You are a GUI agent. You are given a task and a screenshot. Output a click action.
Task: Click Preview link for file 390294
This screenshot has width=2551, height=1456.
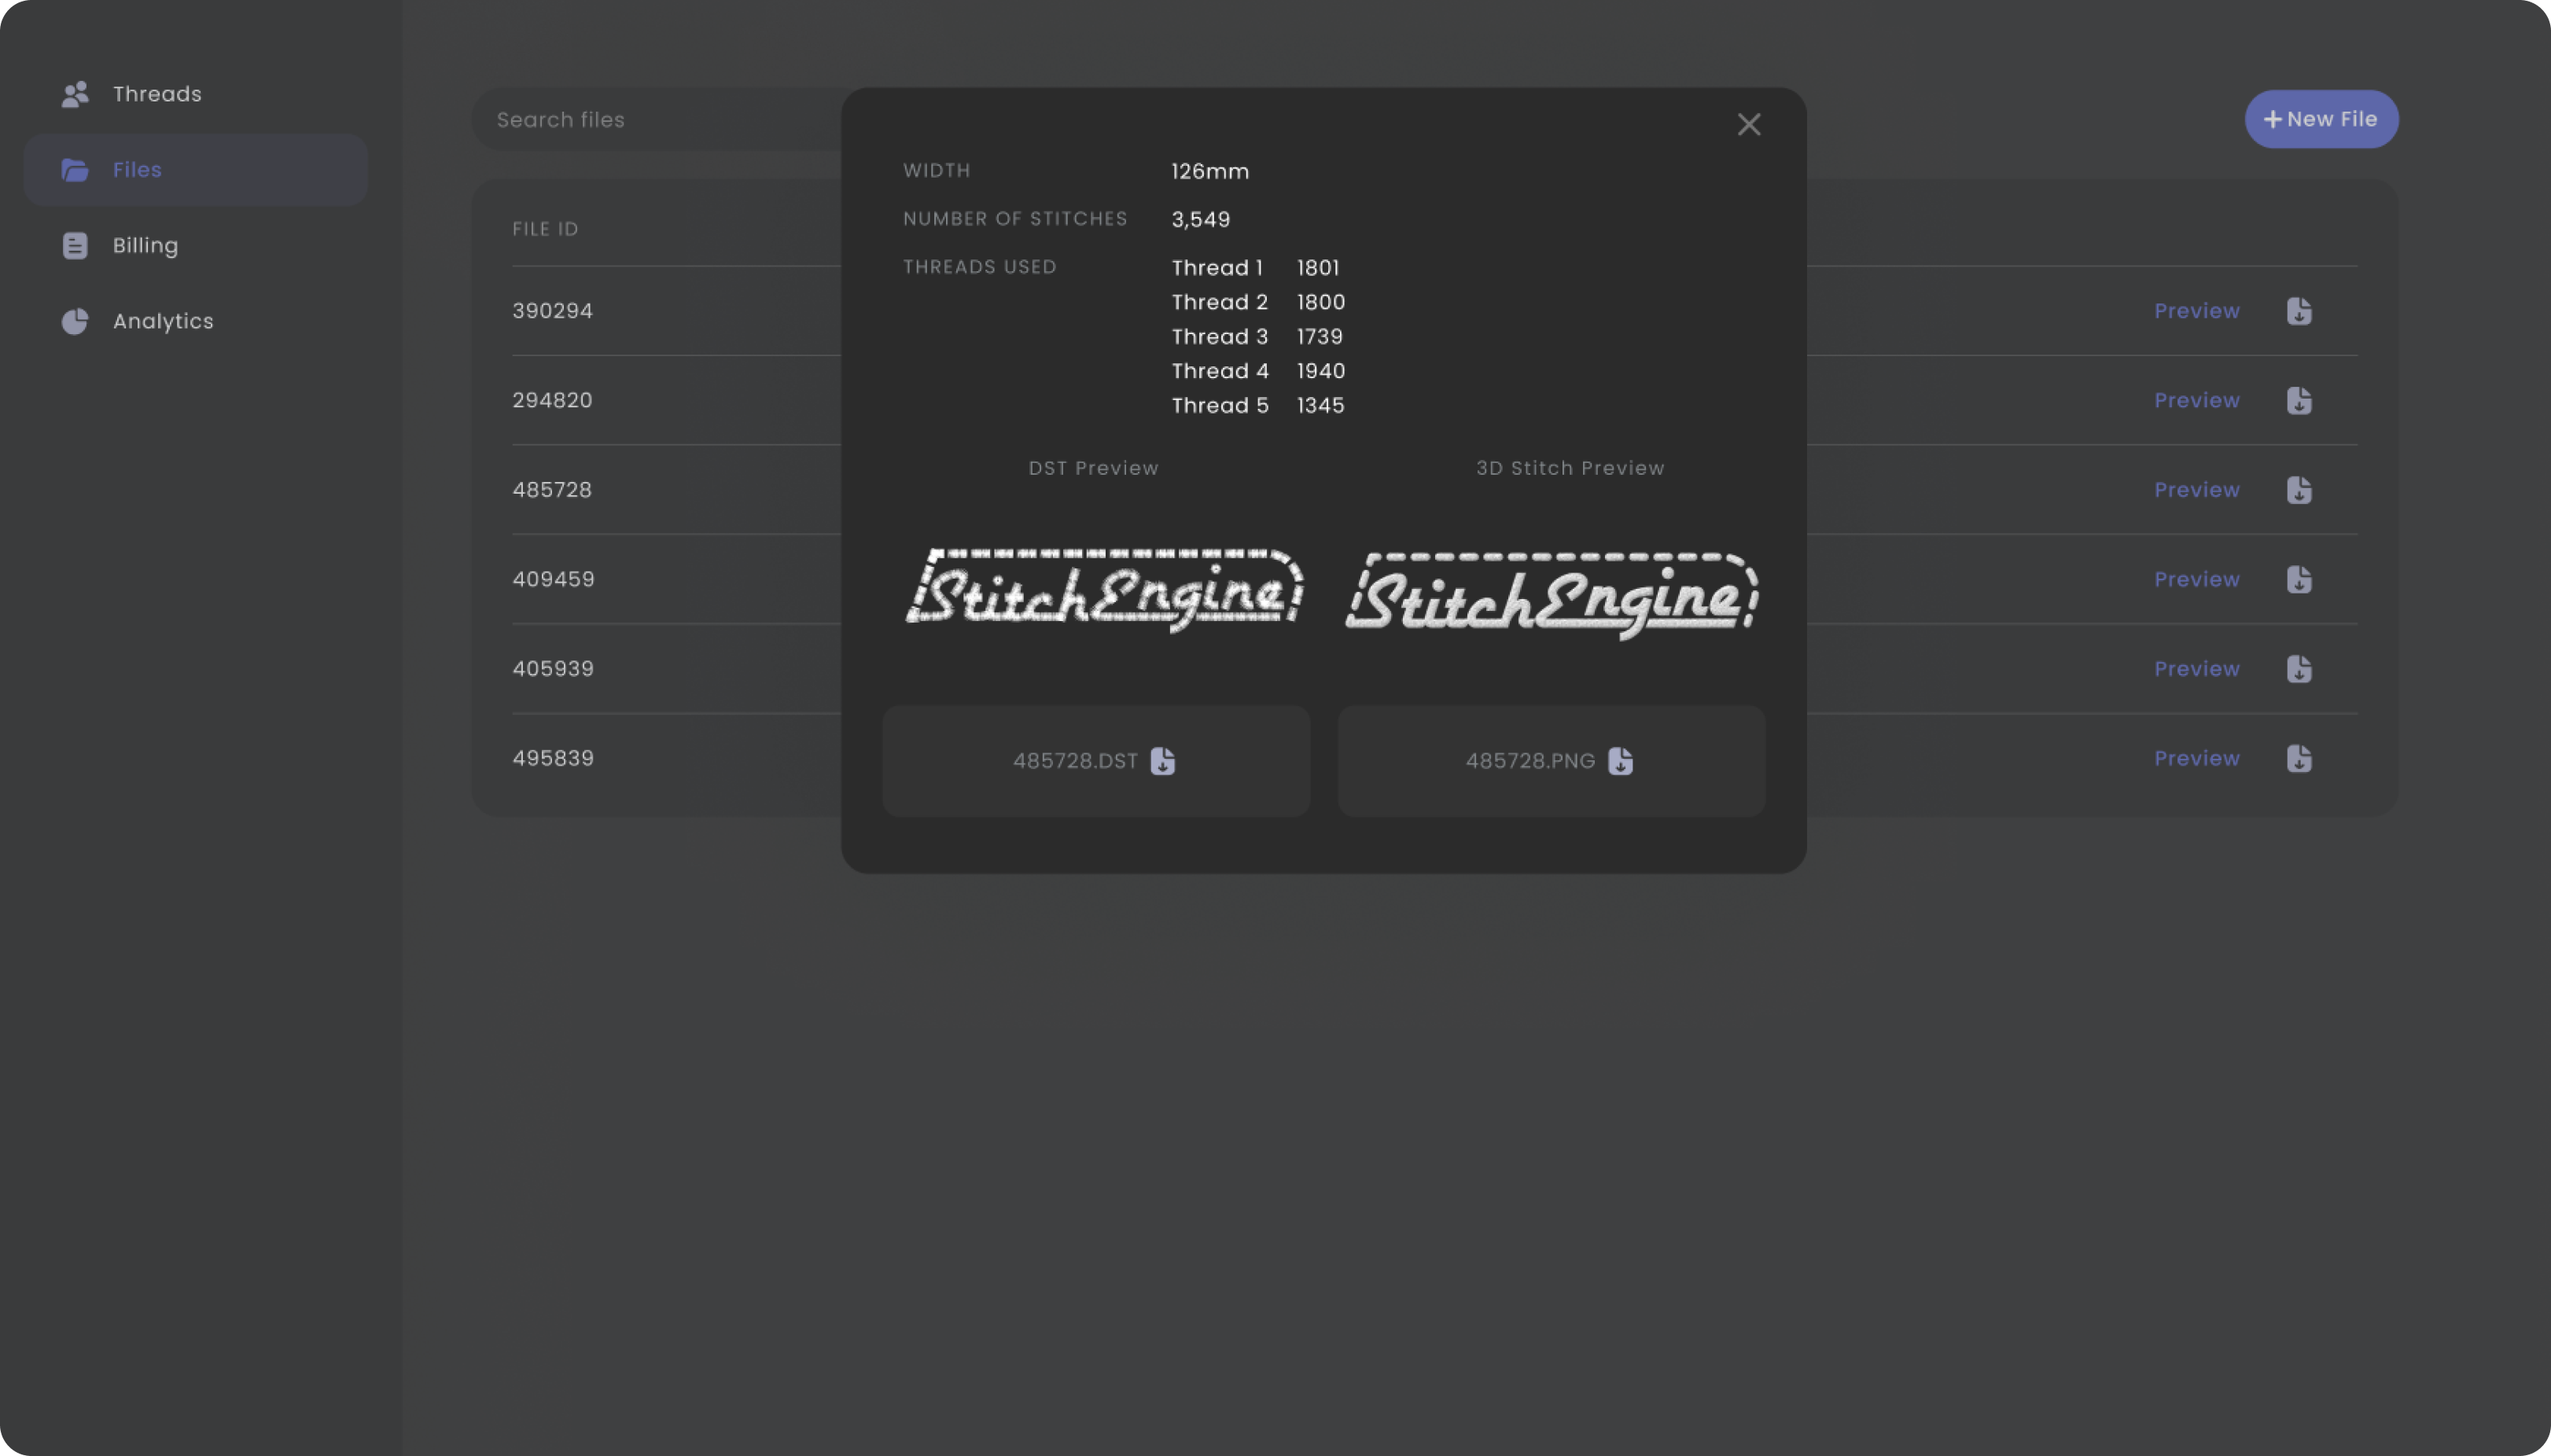(x=2196, y=311)
